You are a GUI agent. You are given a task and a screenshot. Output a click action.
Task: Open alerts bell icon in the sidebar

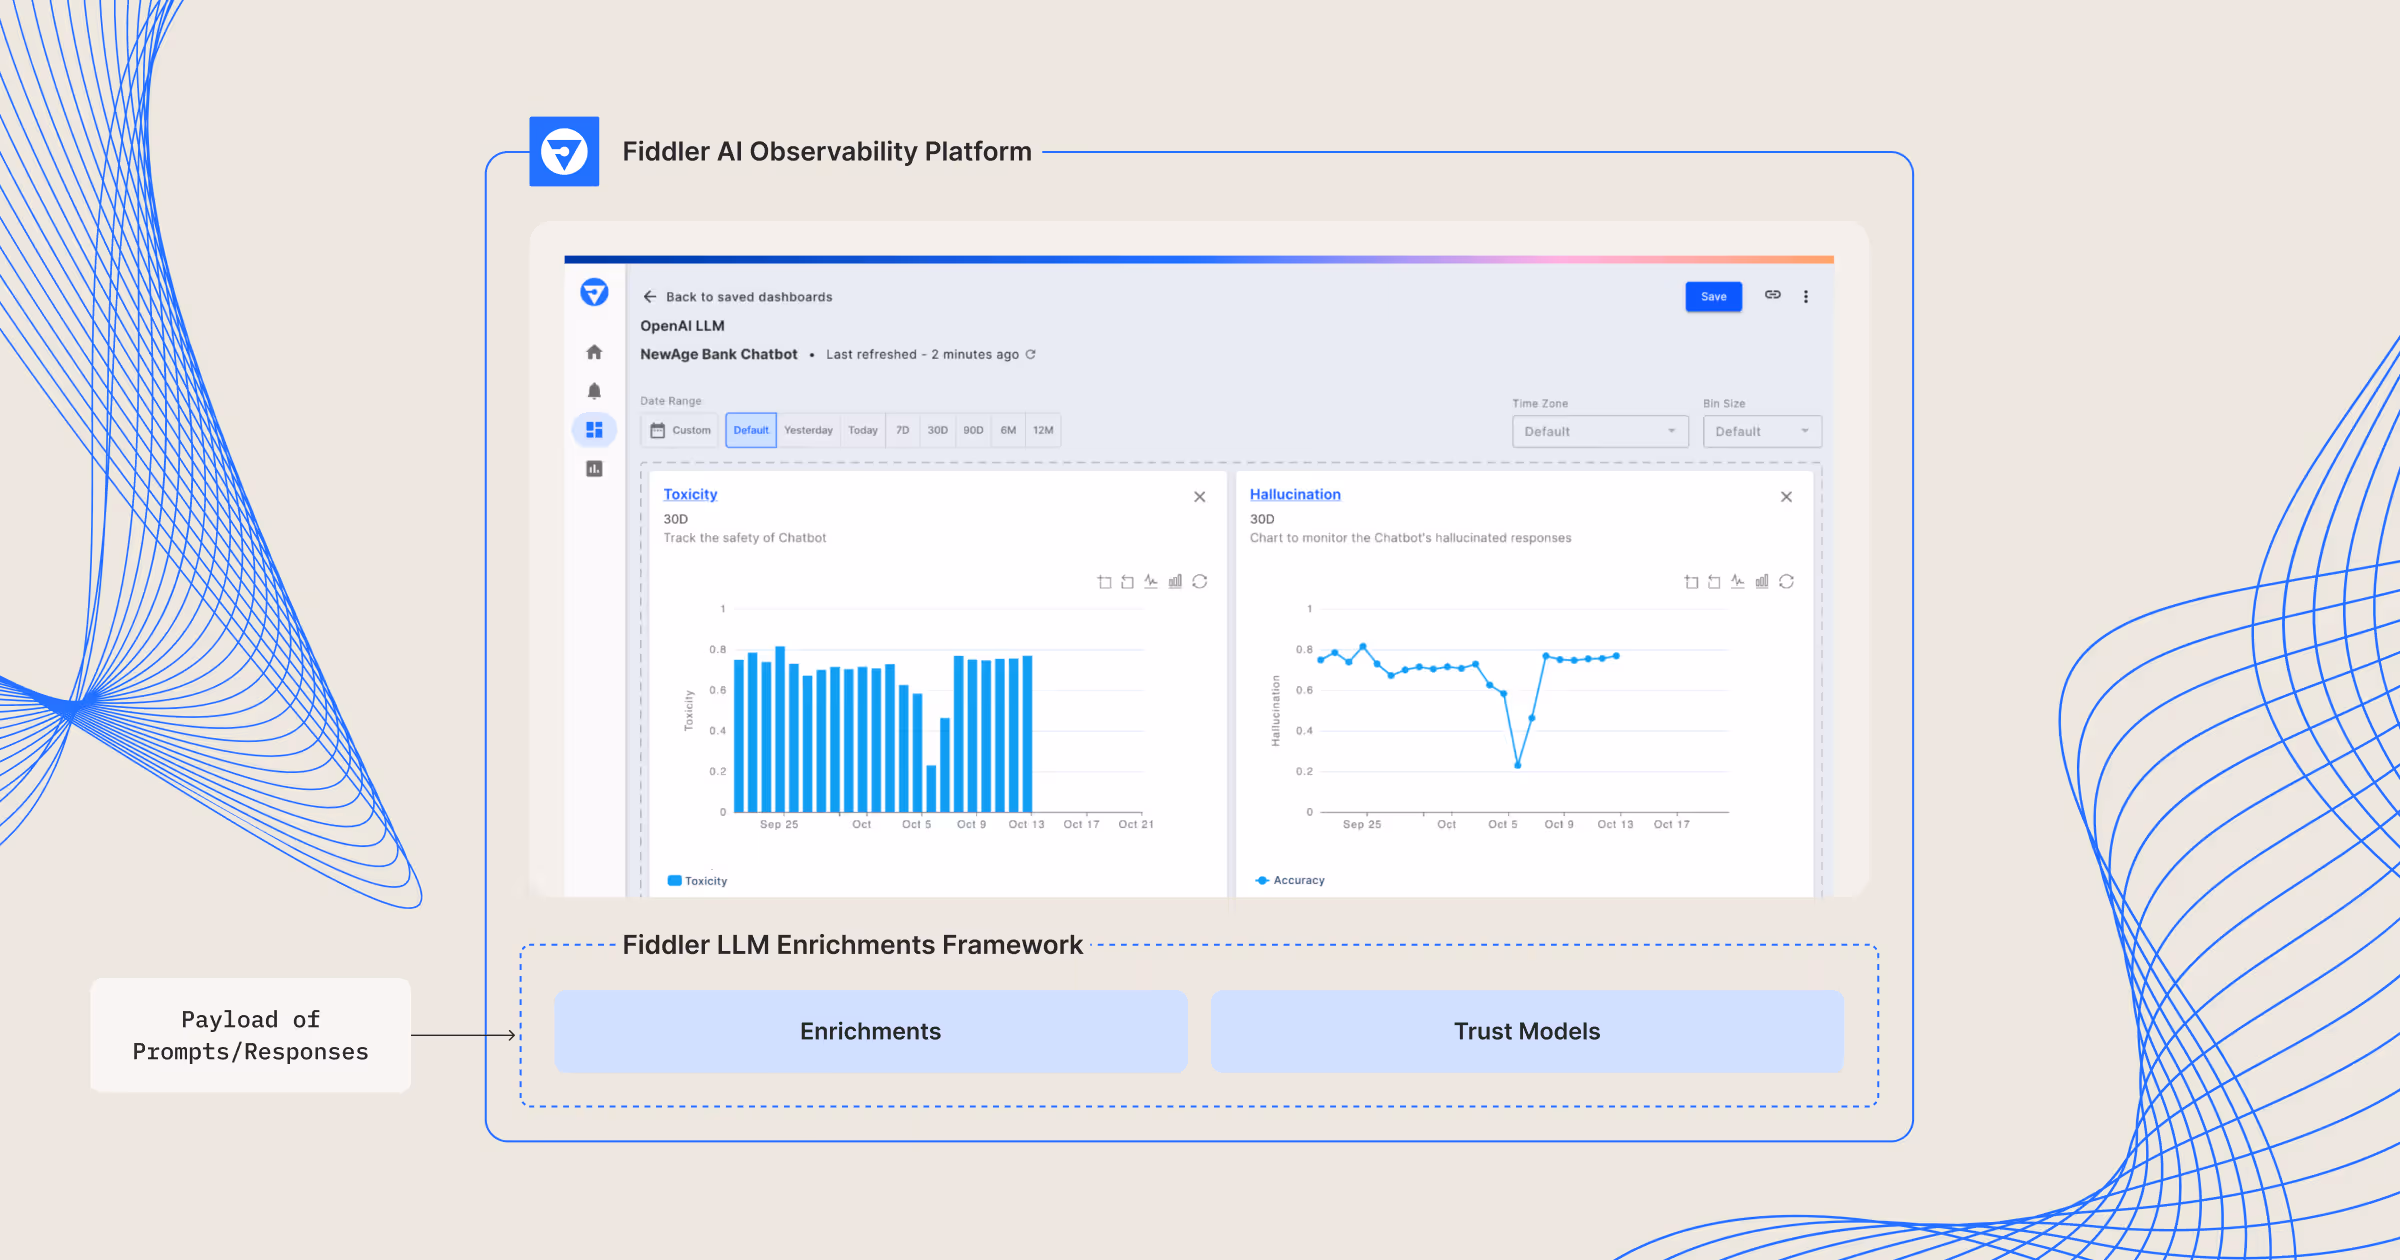(x=594, y=391)
